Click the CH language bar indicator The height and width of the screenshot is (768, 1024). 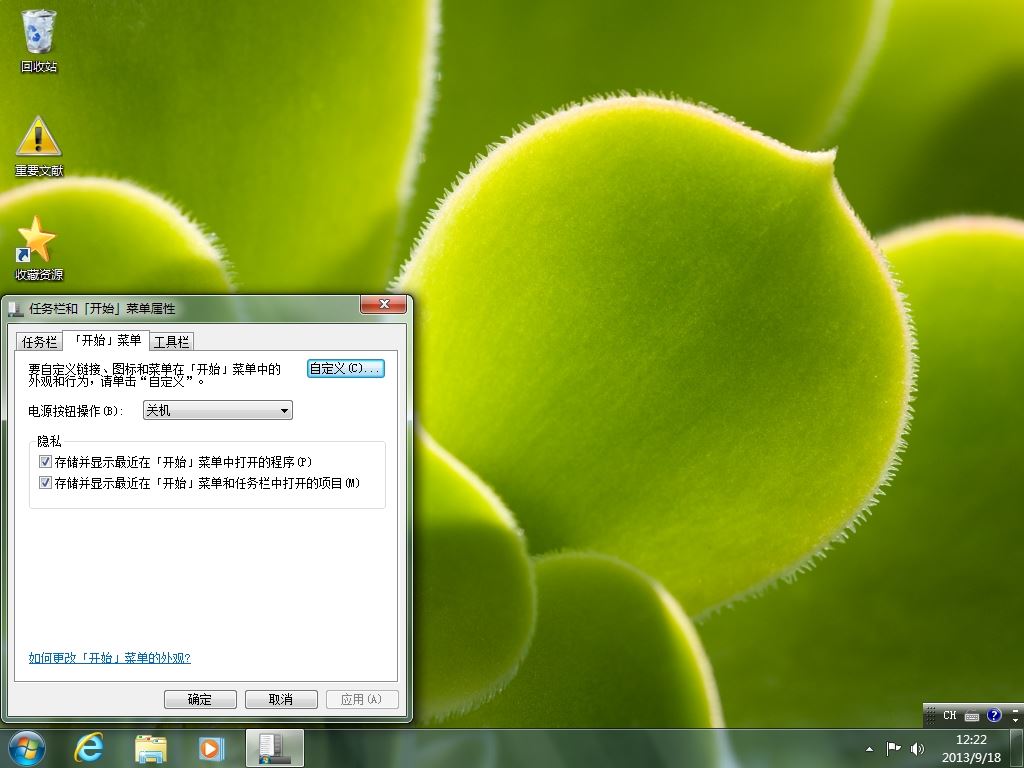(x=950, y=715)
